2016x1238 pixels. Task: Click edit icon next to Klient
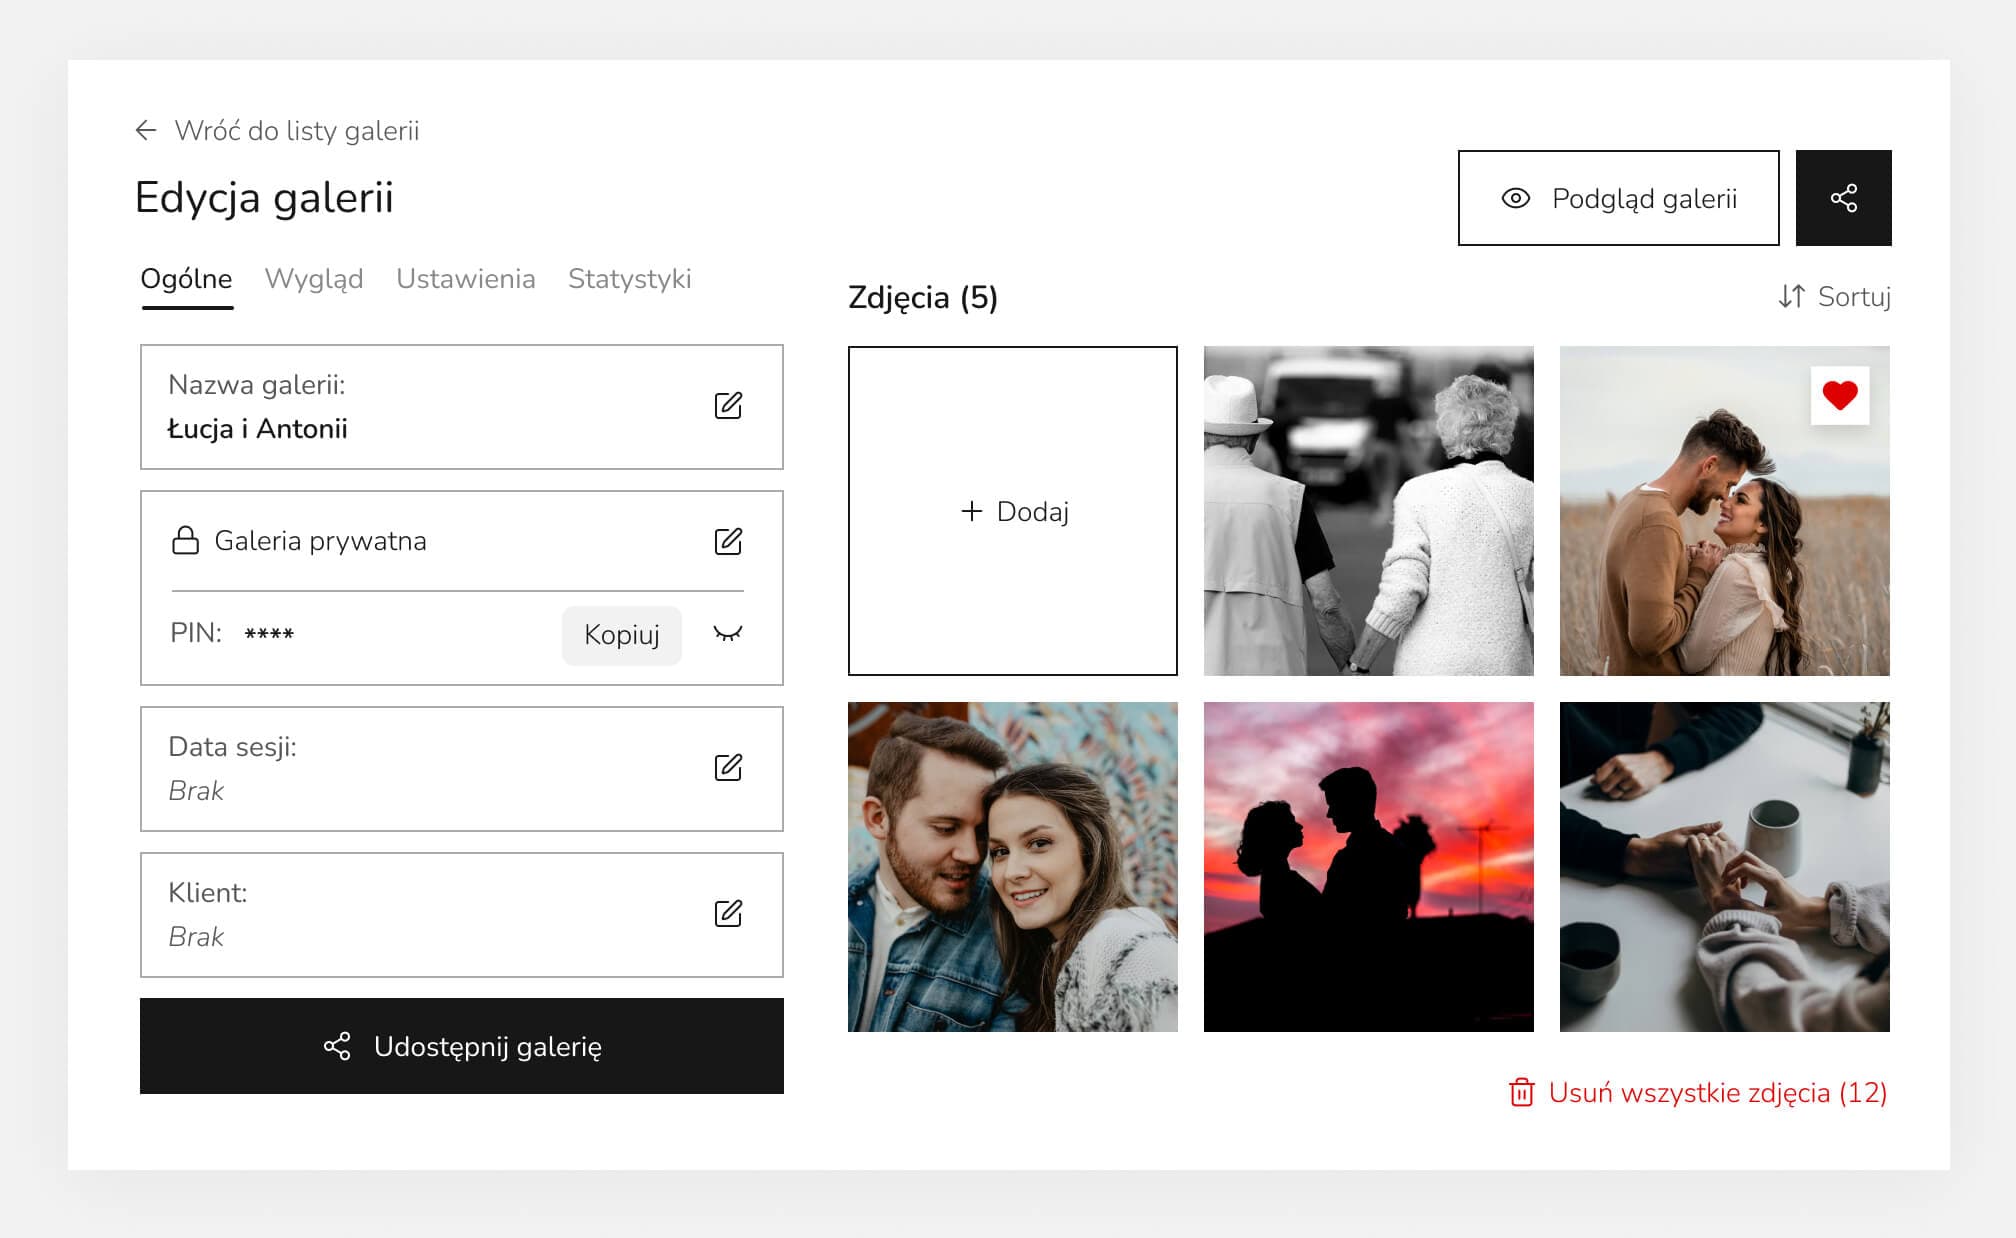728,914
